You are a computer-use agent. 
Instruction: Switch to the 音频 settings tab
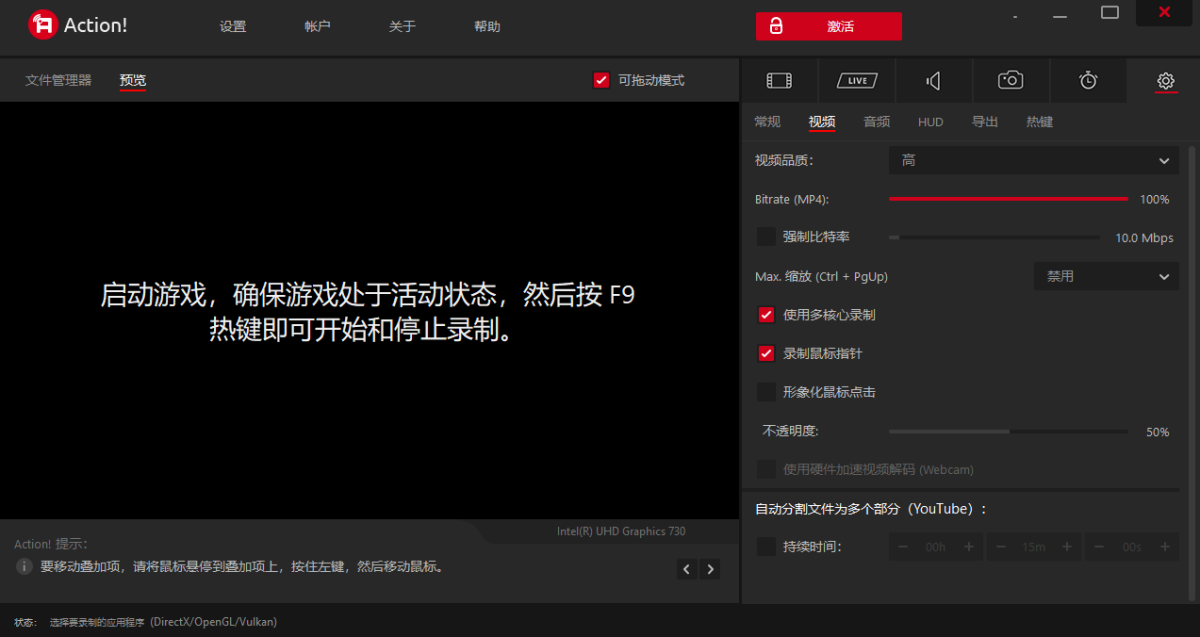coord(877,122)
